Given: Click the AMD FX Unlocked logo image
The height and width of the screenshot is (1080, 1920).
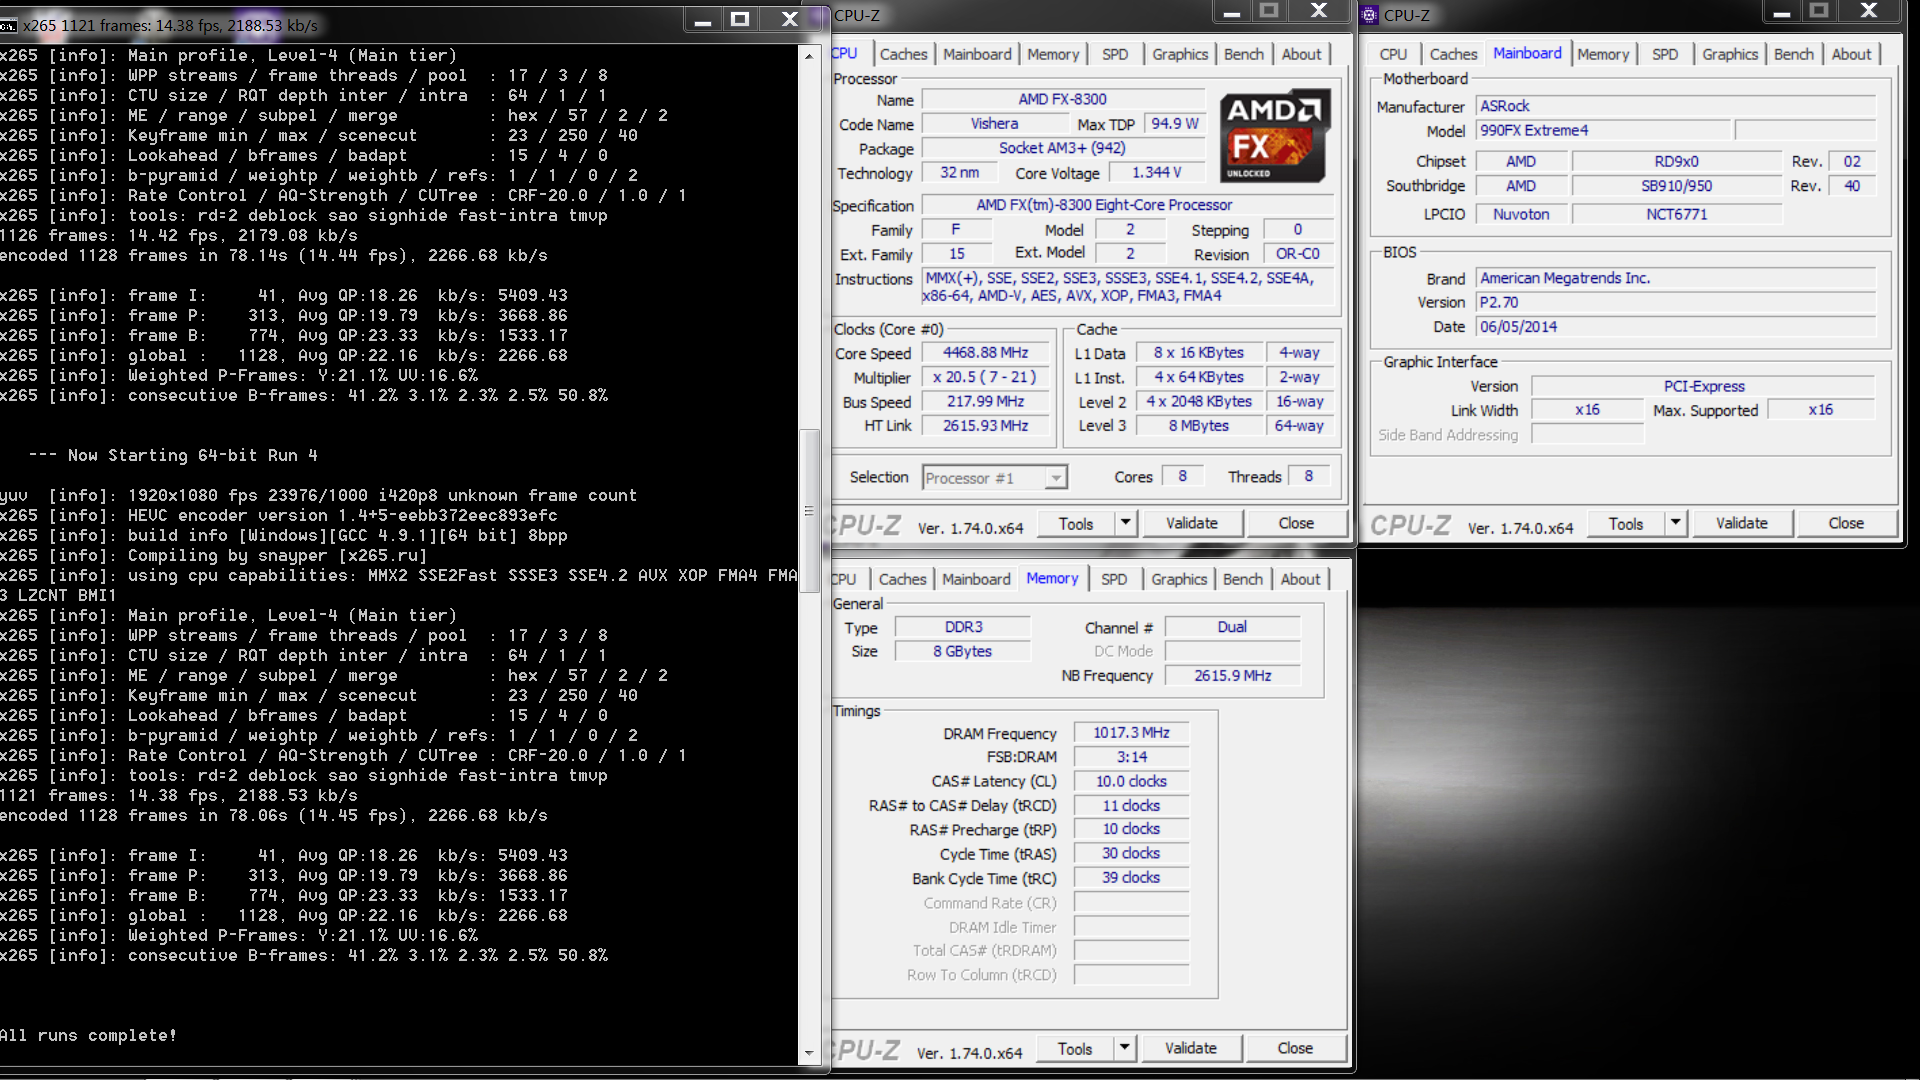Looking at the screenshot, I should (x=1274, y=135).
